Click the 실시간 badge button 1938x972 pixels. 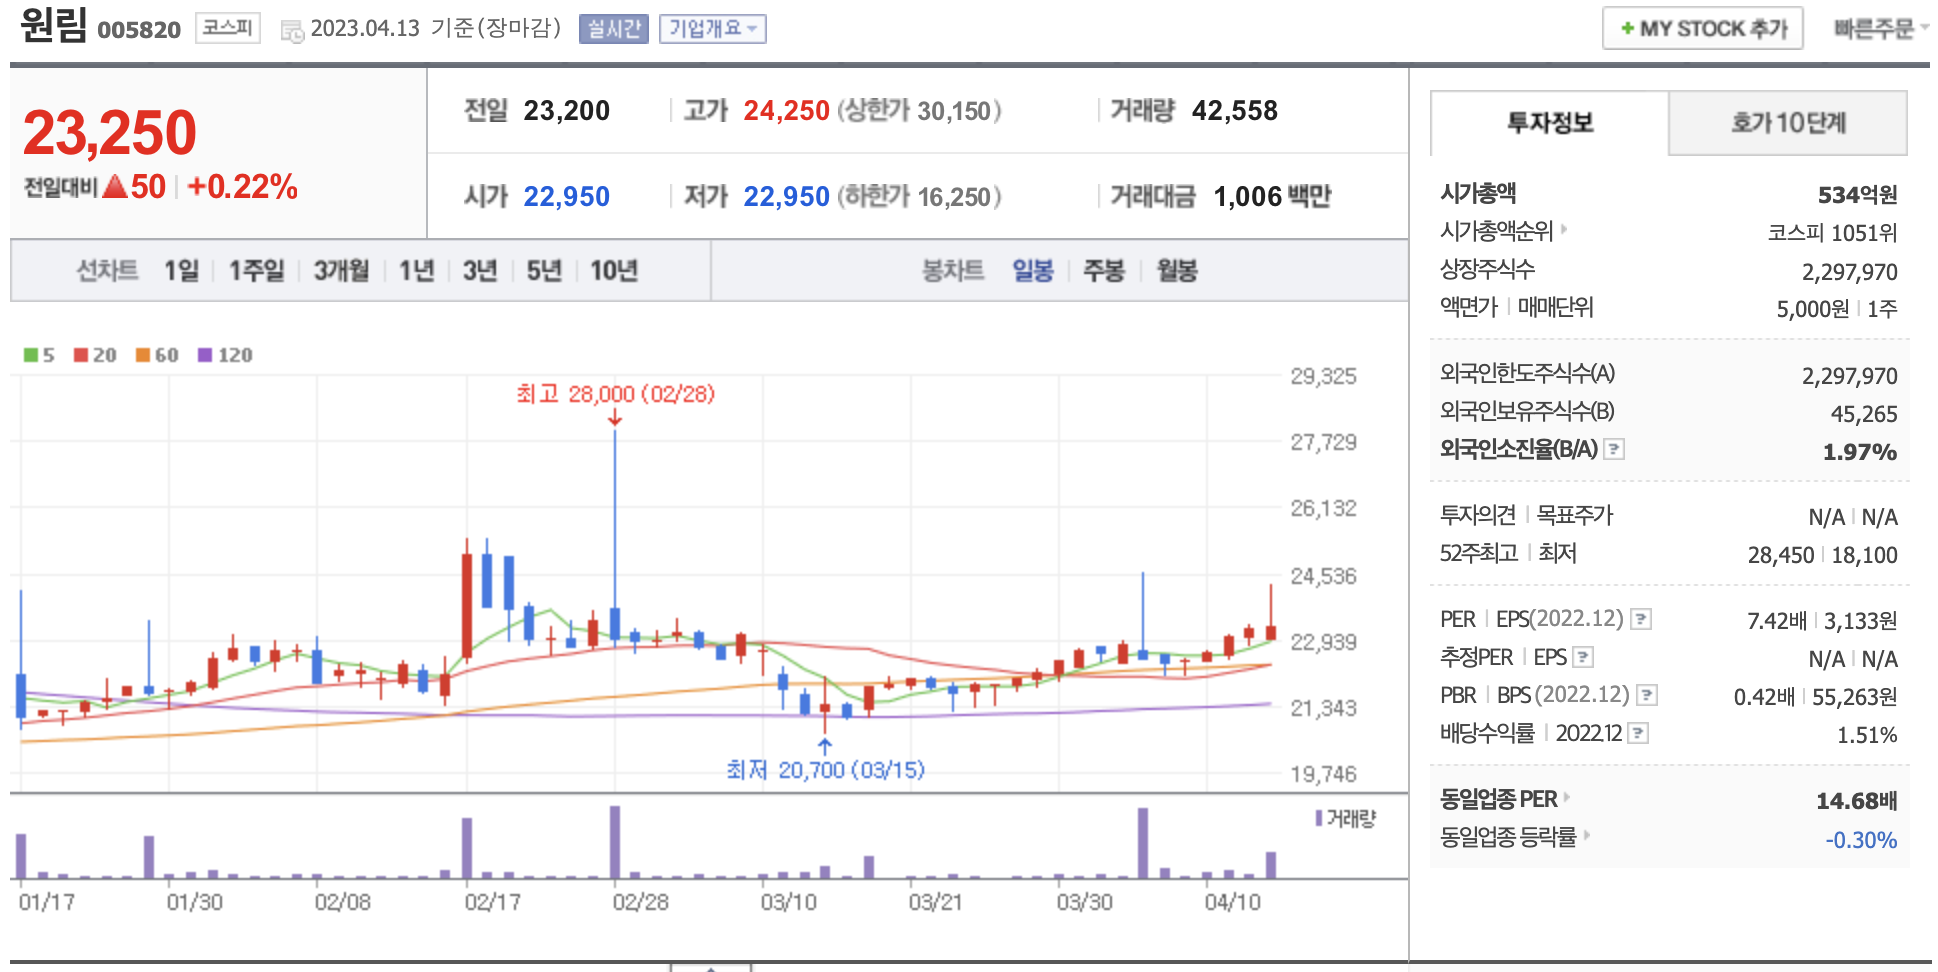click(x=613, y=29)
